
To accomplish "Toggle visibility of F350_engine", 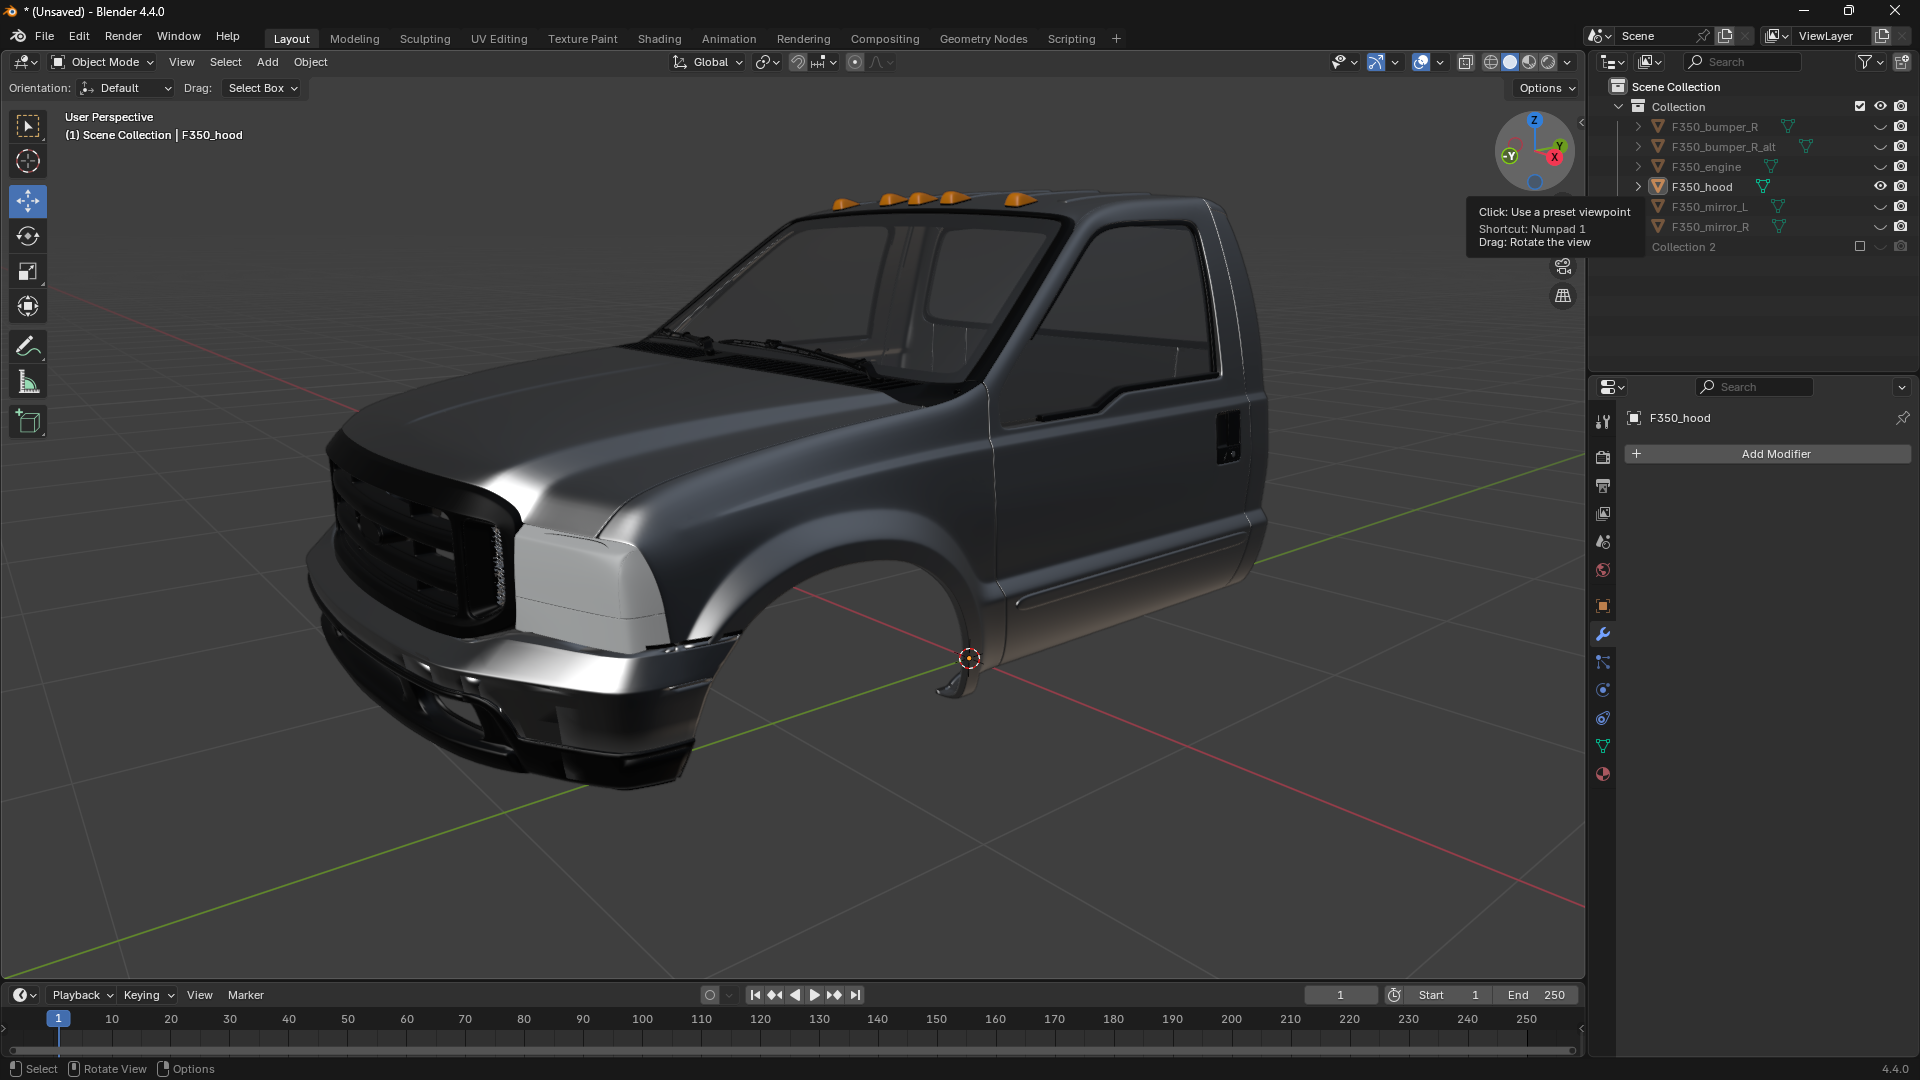I will click(x=1880, y=167).
